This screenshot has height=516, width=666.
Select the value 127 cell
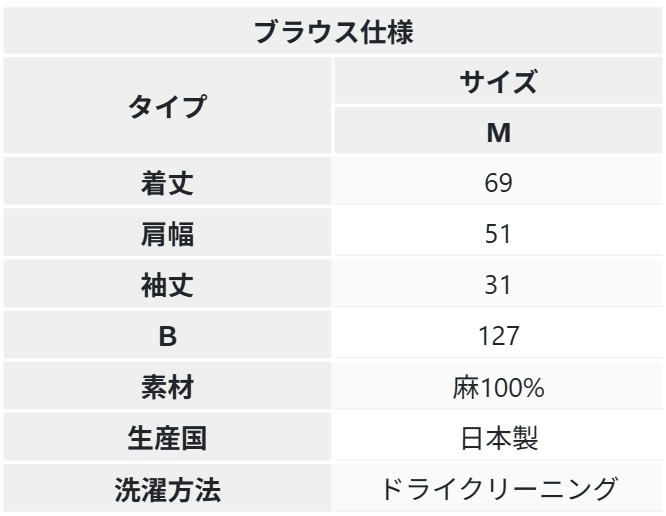tap(499, 337)
